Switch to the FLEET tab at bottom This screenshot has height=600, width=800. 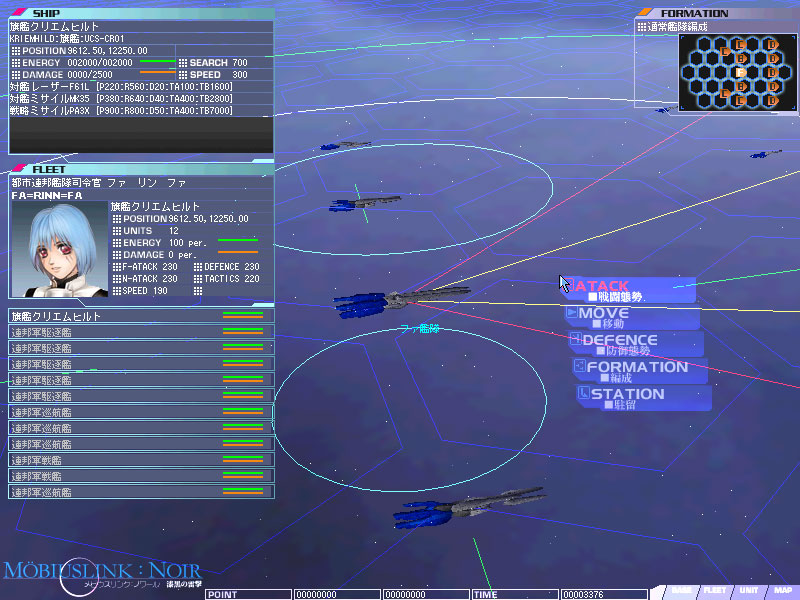(x=714, y=590)
